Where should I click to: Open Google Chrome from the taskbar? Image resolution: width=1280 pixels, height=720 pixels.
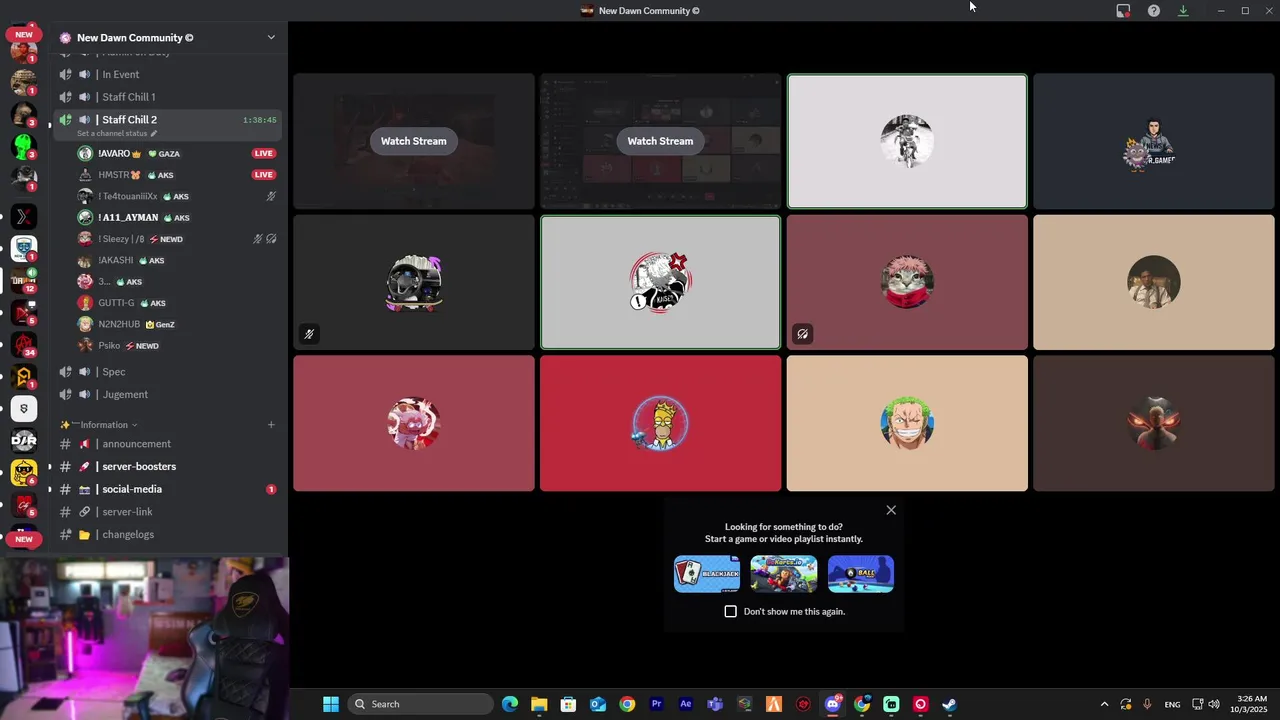(627, 704)
